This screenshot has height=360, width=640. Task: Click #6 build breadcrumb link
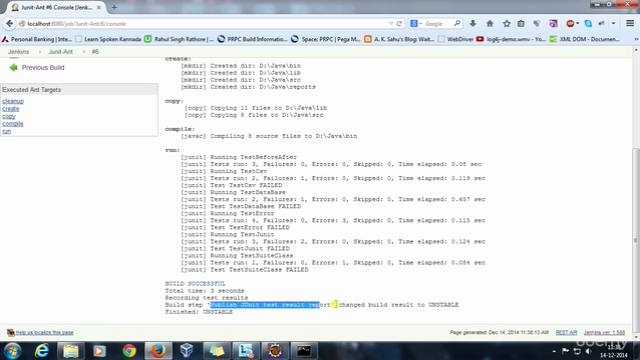pyautogui.click(x=95, y=52)
